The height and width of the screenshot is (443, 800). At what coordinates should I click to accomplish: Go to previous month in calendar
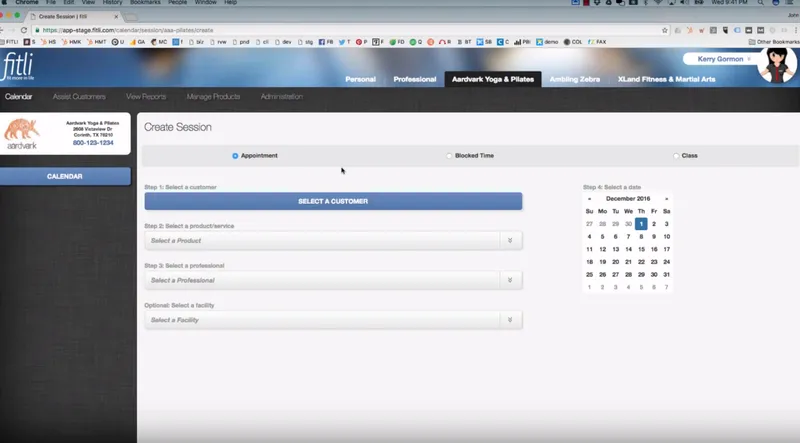point(589,199)
